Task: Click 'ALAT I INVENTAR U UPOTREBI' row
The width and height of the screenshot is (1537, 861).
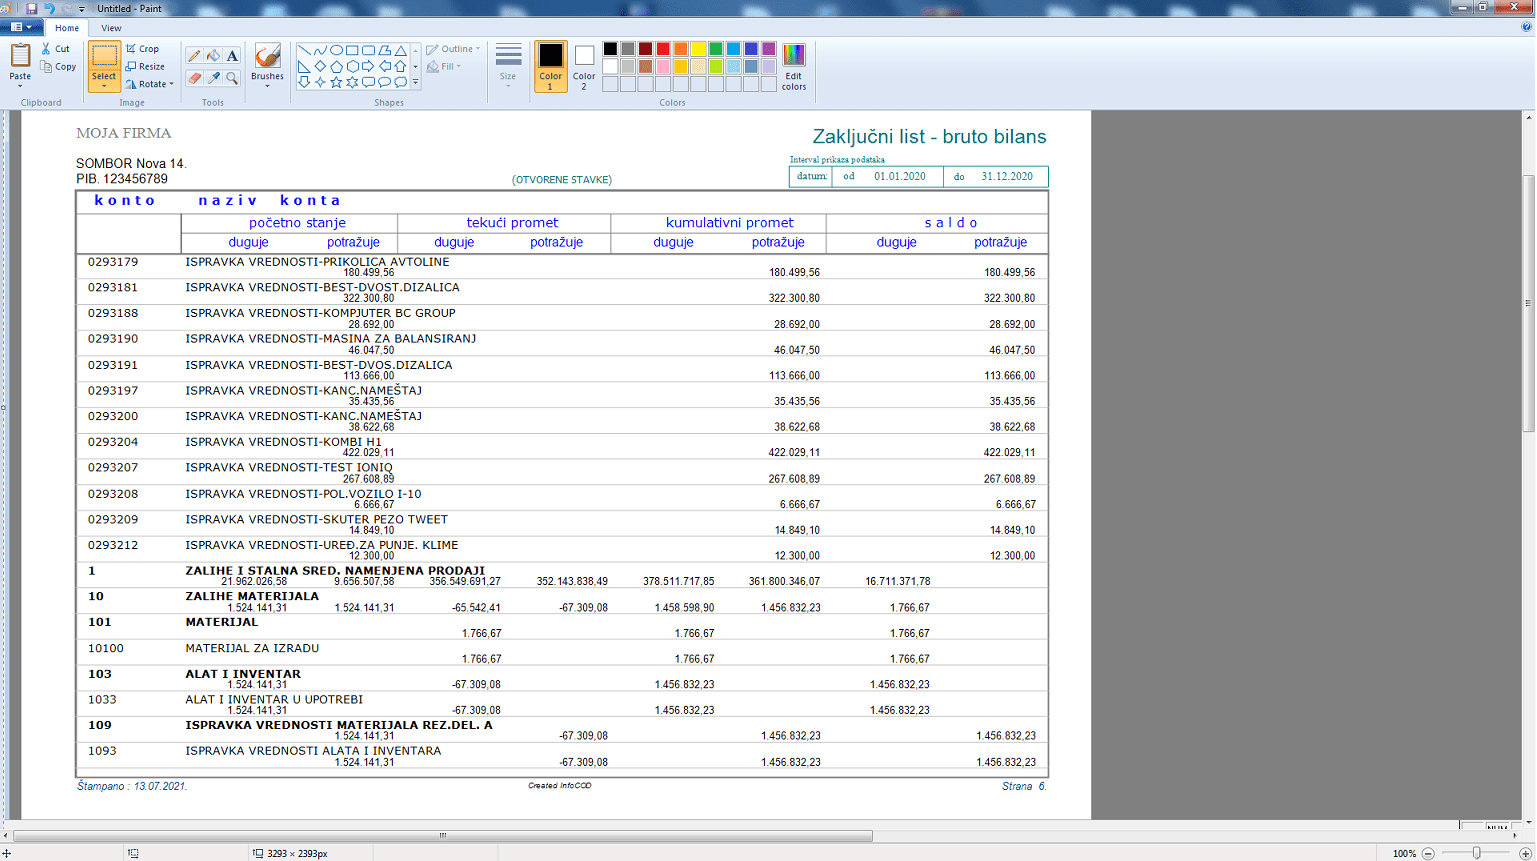Action: coord(562,704)
